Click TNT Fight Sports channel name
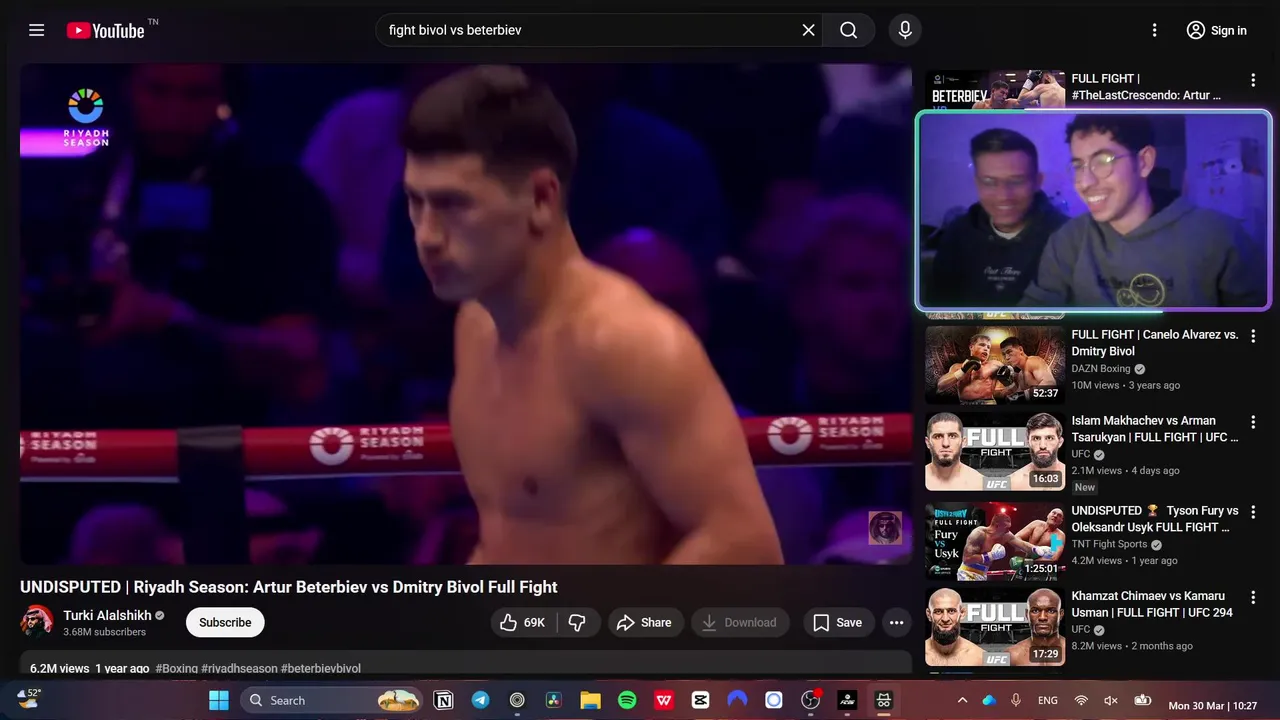 click(x=1109, y=545)
